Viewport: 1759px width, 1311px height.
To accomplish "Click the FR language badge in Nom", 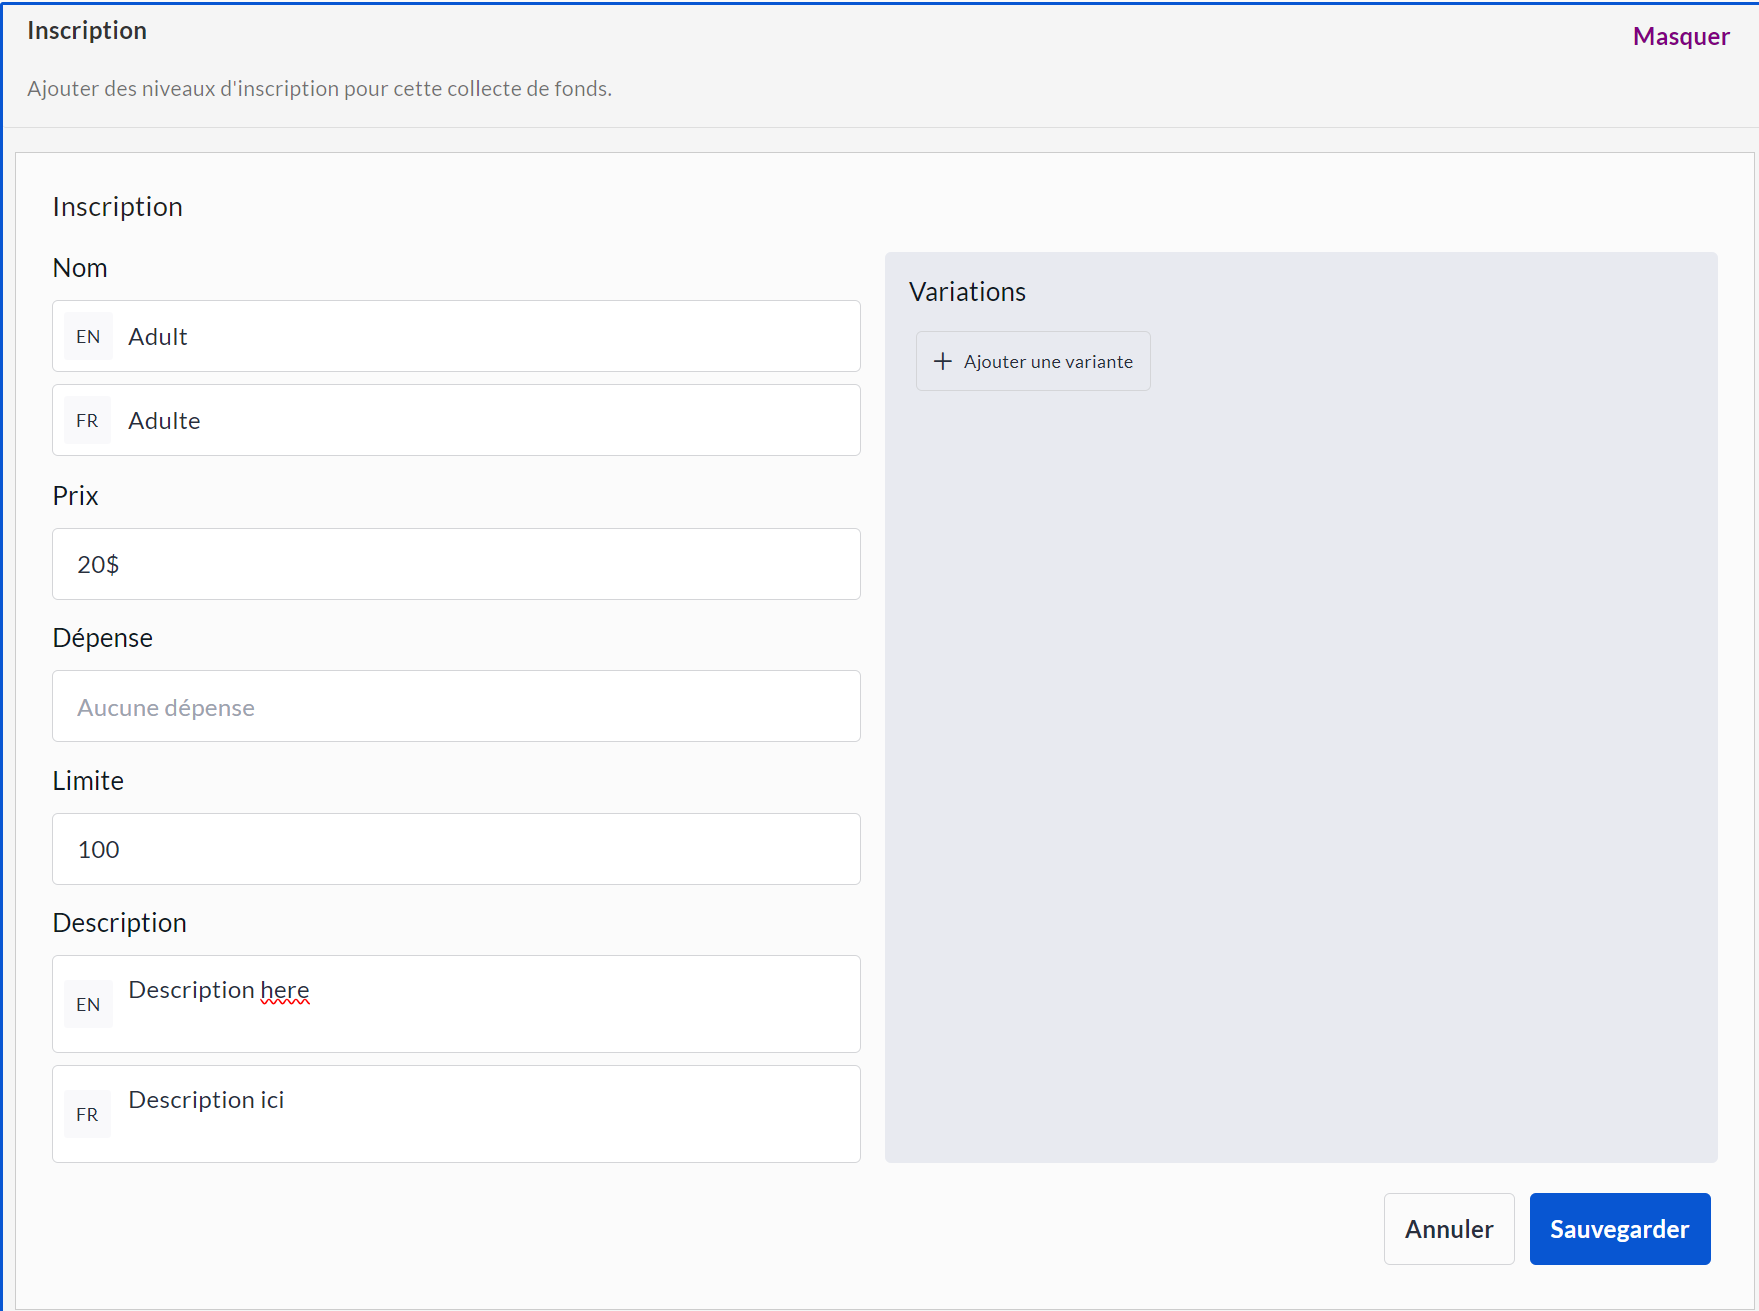I will click(88, 421).
